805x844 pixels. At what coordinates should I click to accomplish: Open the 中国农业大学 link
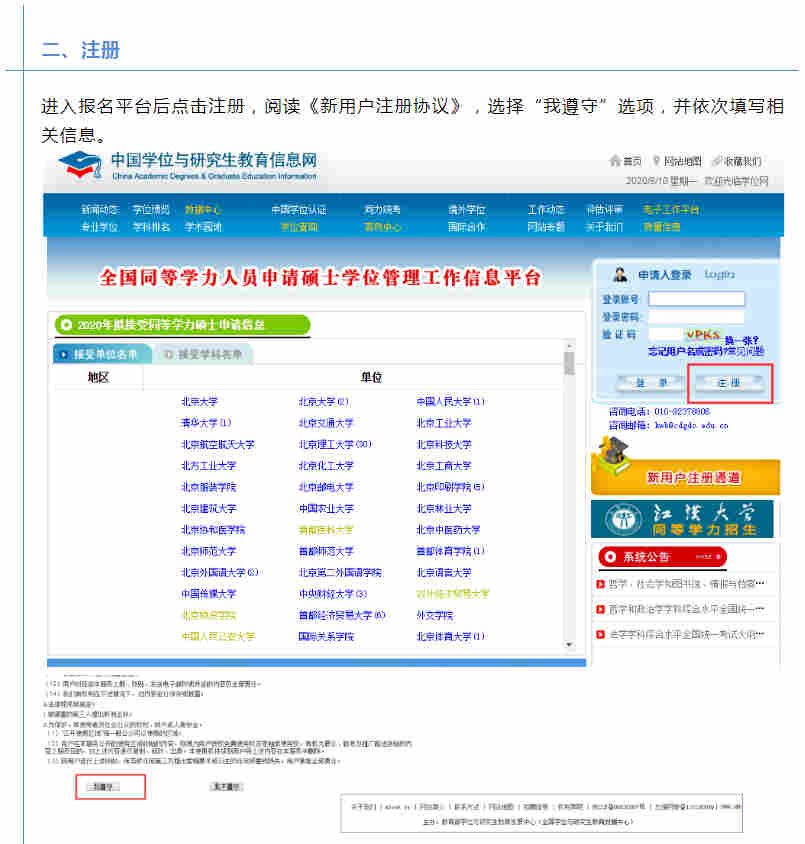point(326,508)
